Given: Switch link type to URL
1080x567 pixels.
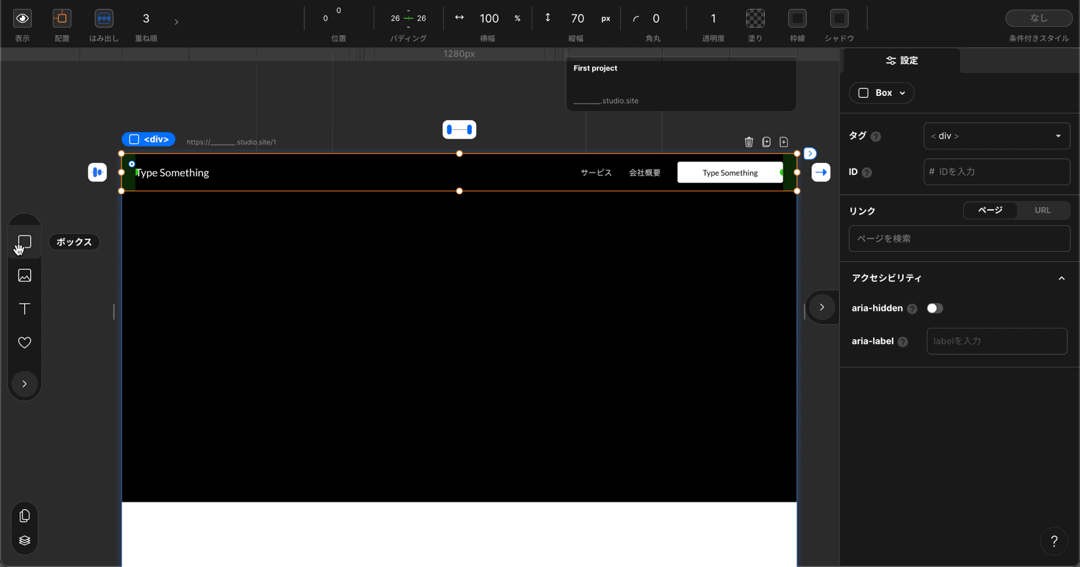Looking at the screenshot, I should coord(1043,210).
